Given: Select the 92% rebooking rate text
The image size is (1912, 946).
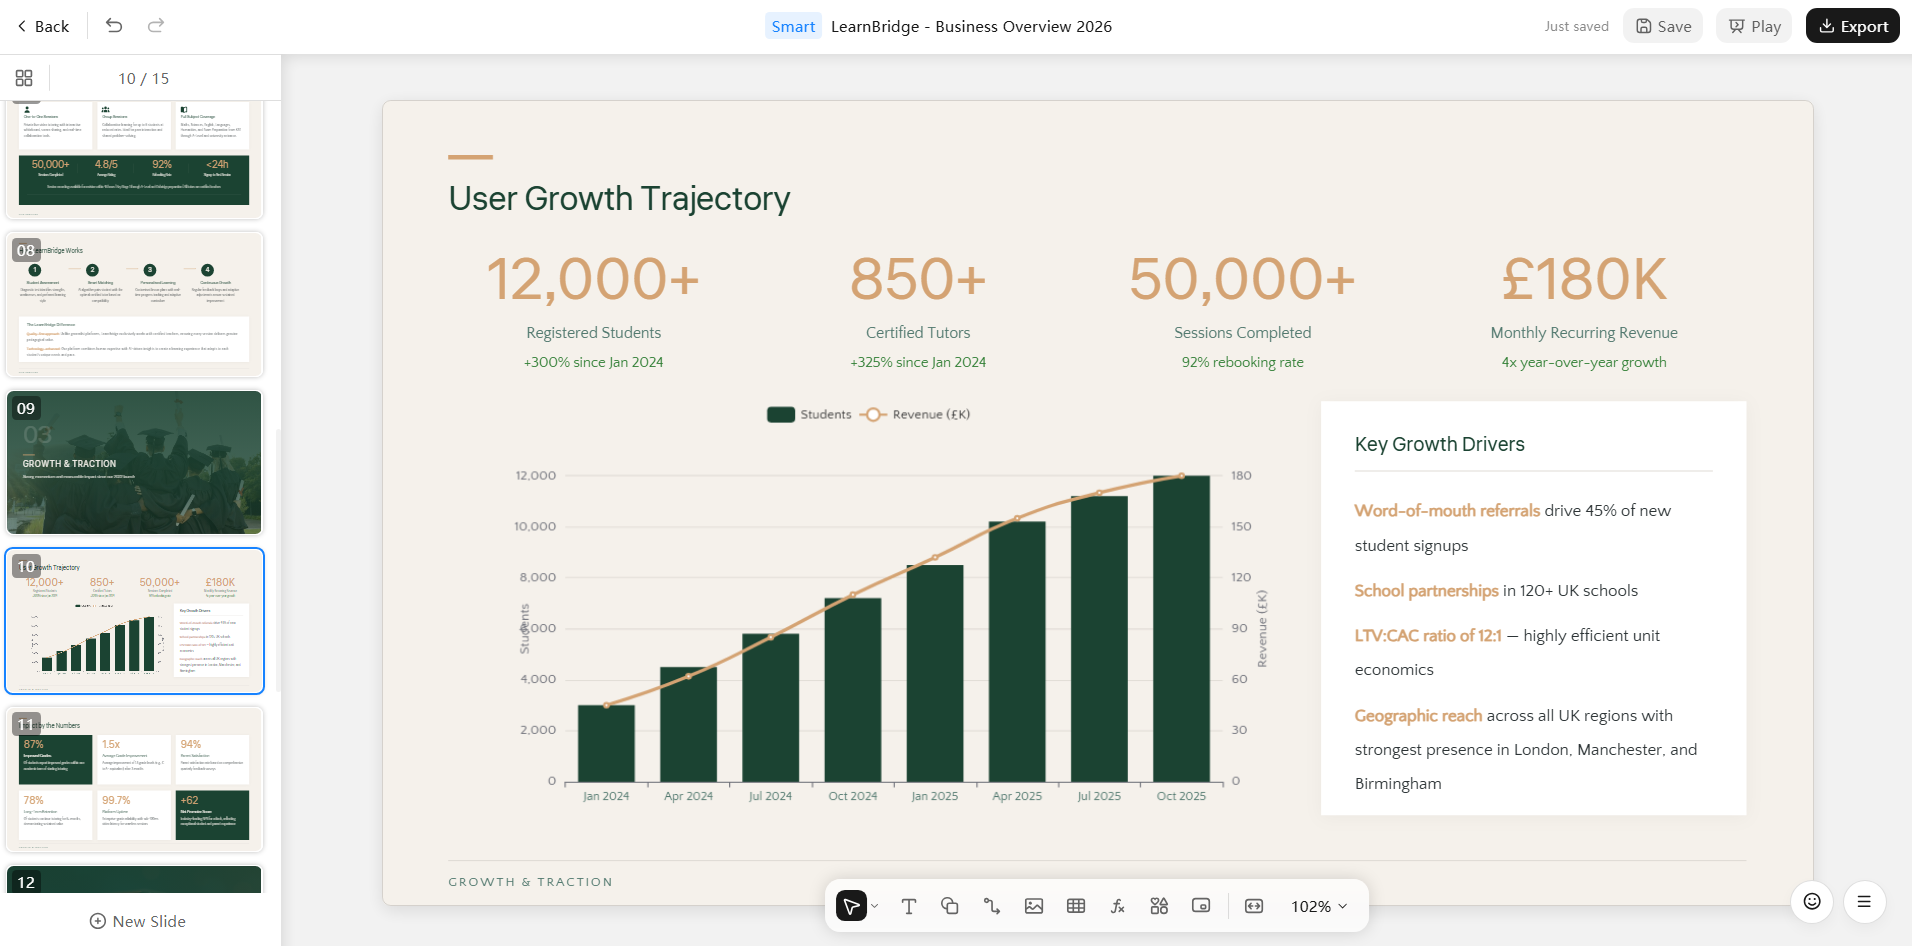Looking at the screenshot, I should pos(1242,362).
